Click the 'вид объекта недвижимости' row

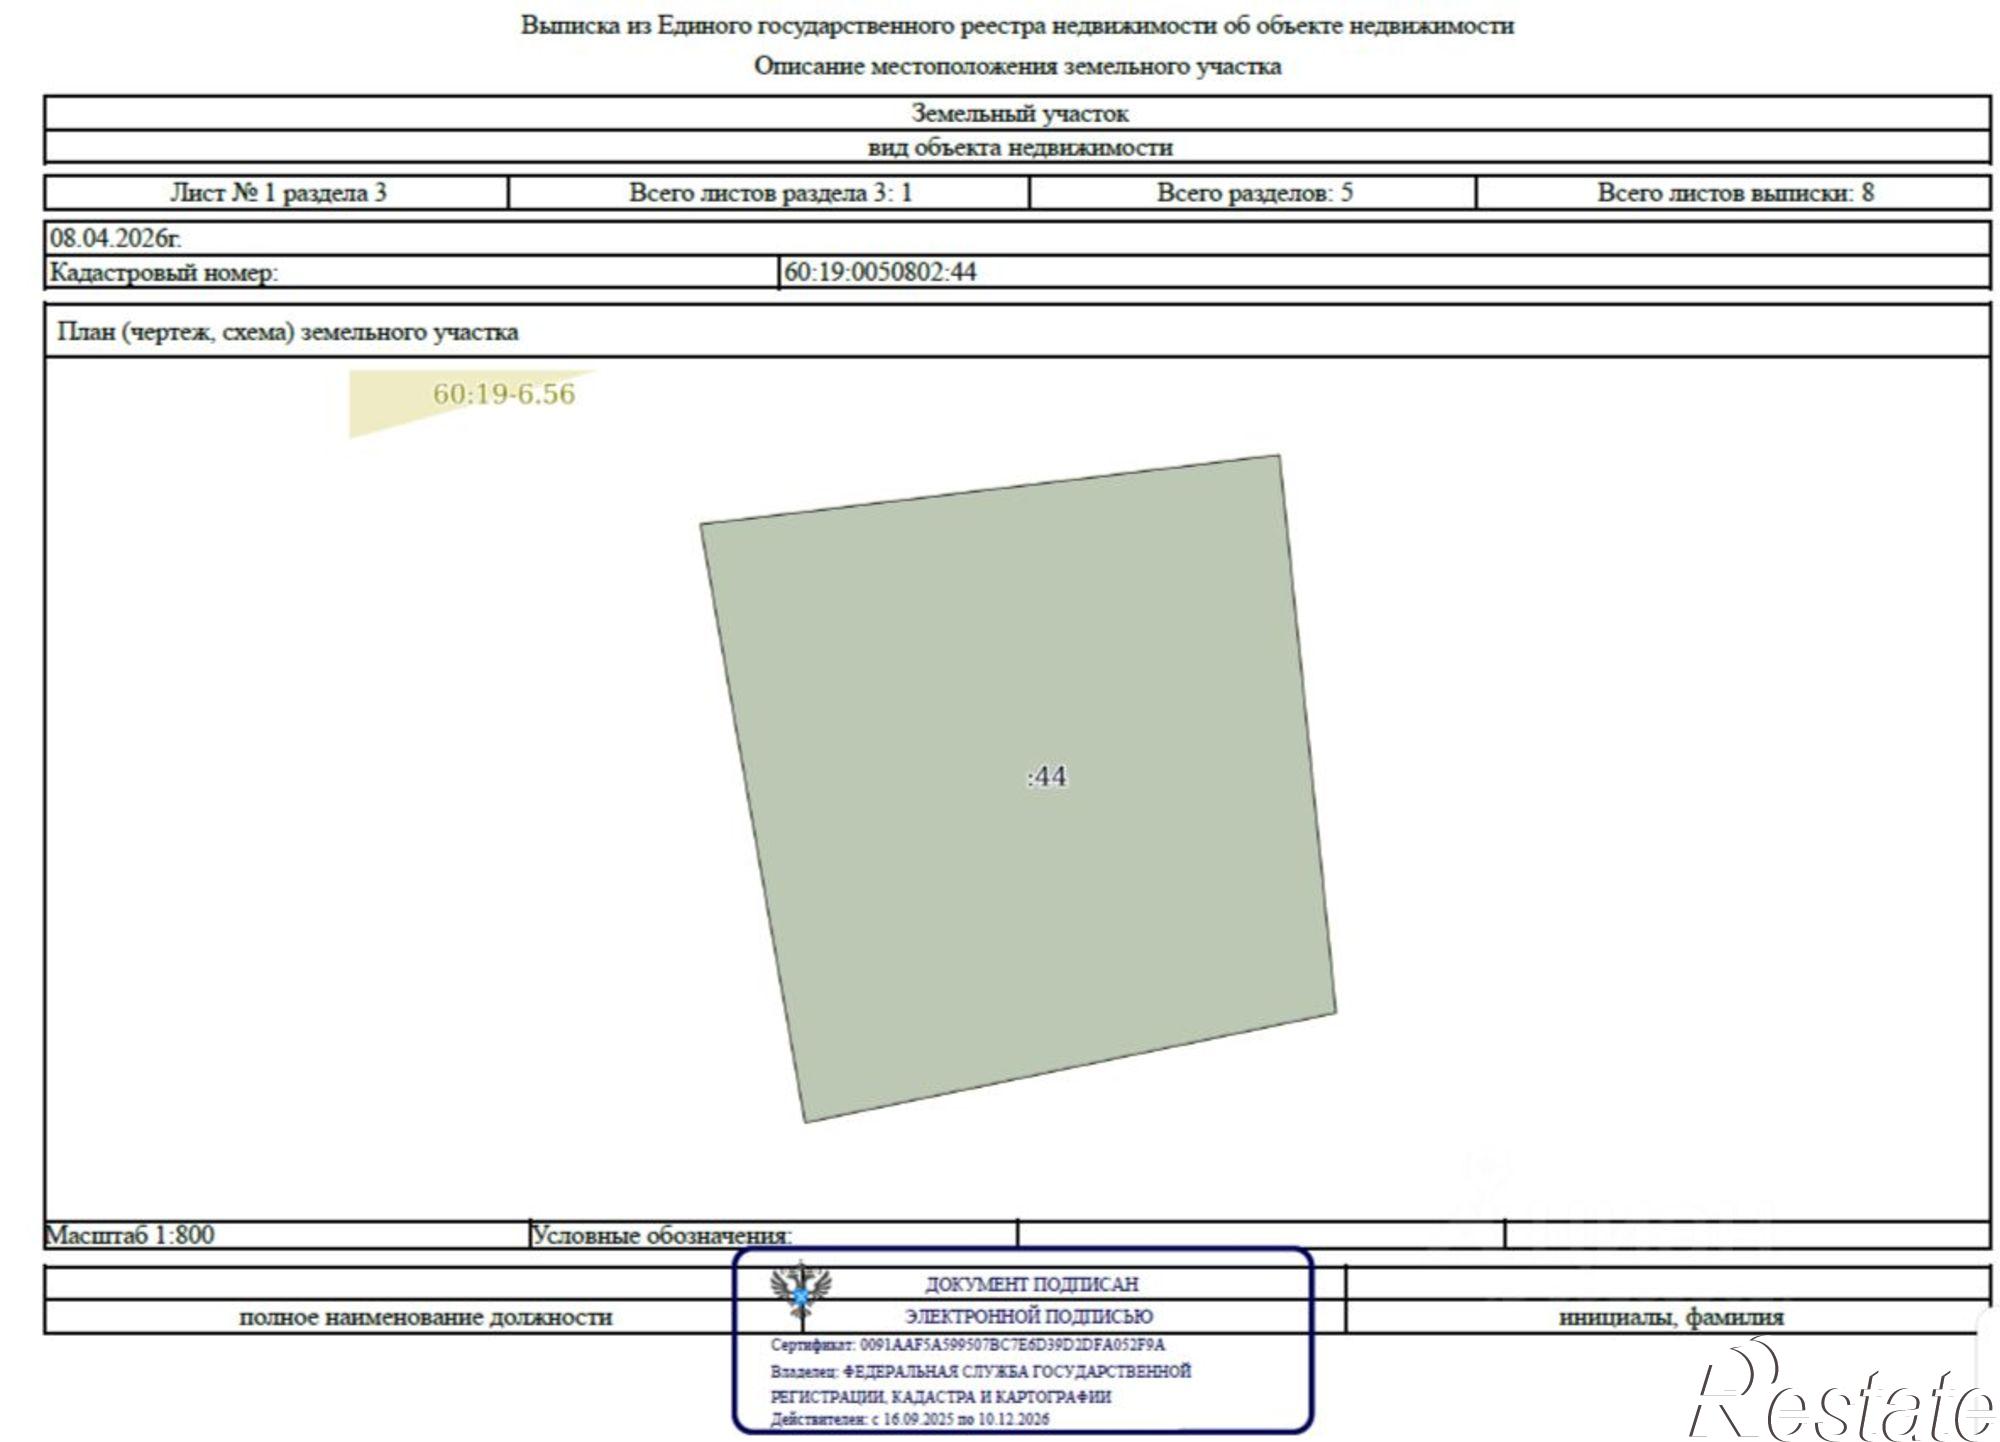1018,147
